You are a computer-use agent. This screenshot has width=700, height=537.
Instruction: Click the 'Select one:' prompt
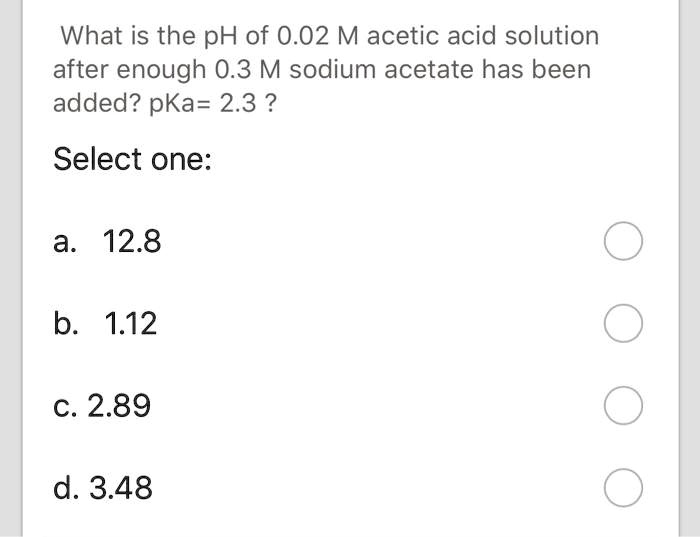[132, 159]
